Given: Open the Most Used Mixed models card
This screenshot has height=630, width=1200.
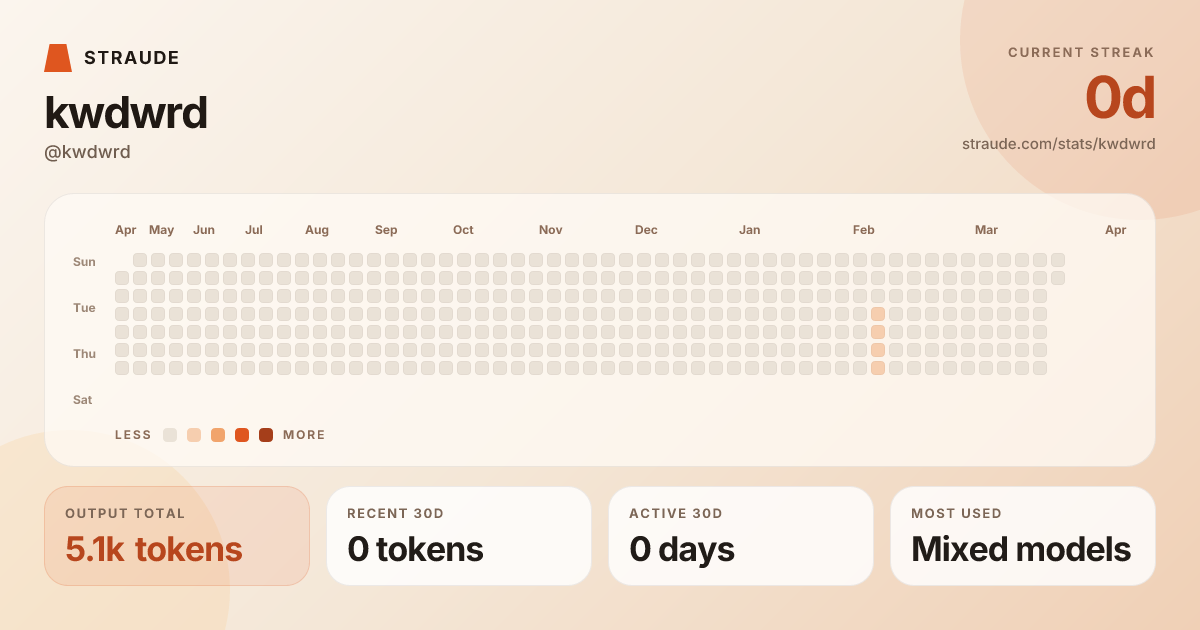Looking at the screenshot, I should coord(1023,536).
